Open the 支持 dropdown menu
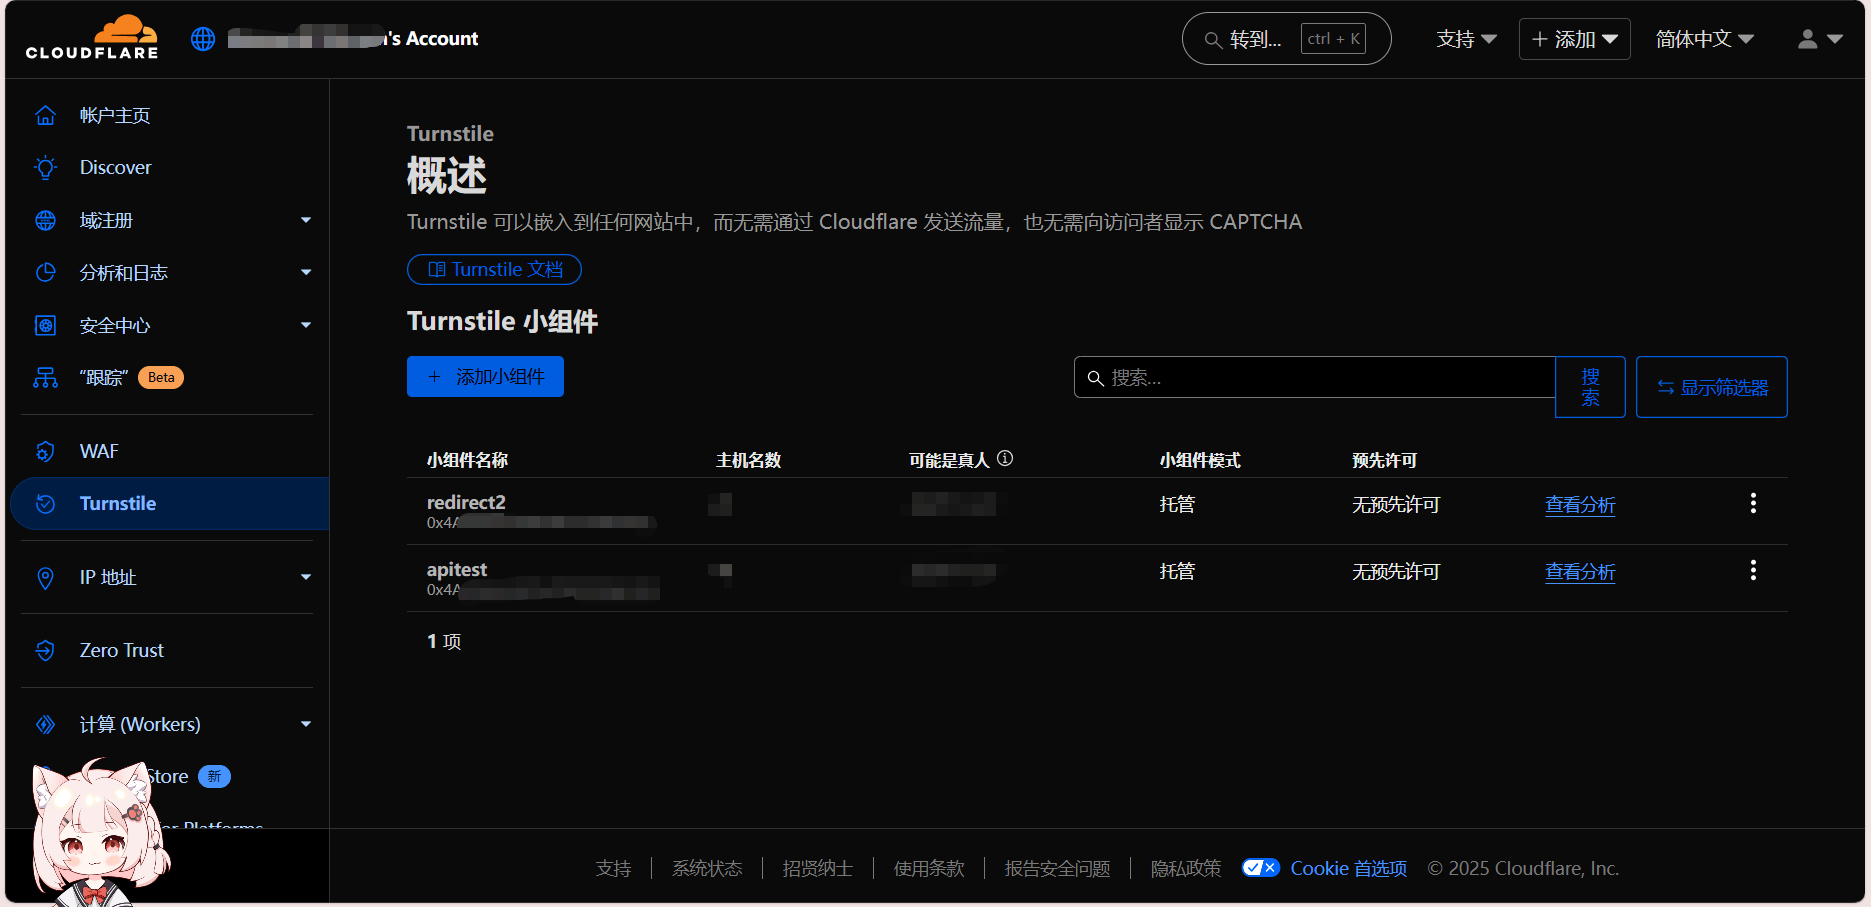The image size is (1871, 907). click(1466, 39)
